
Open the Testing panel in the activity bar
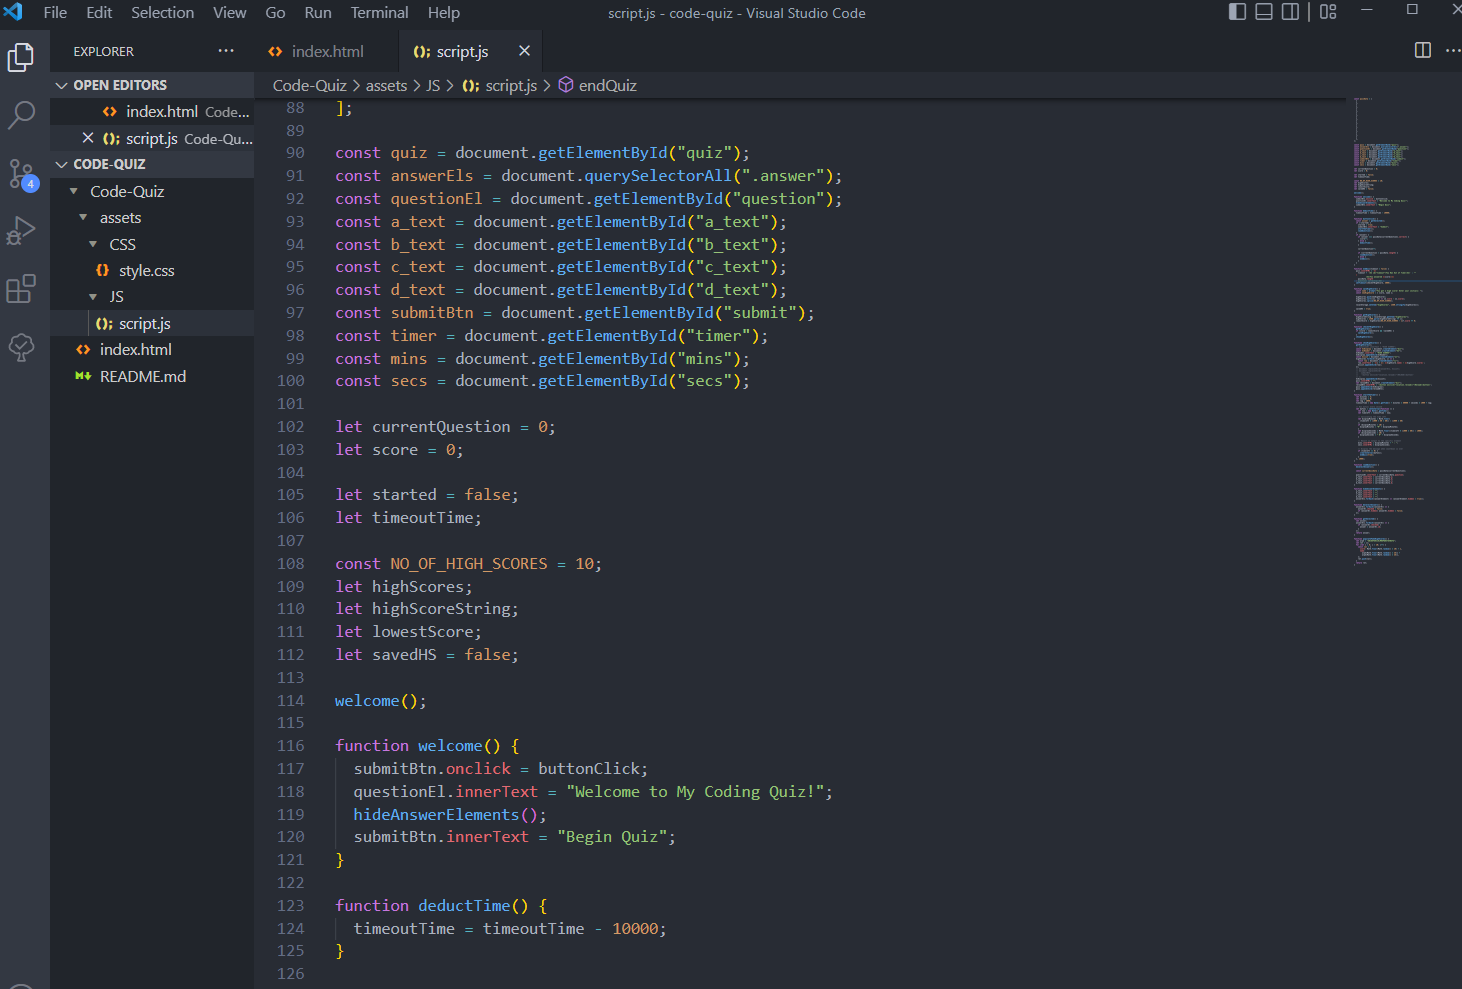[22, 347]
